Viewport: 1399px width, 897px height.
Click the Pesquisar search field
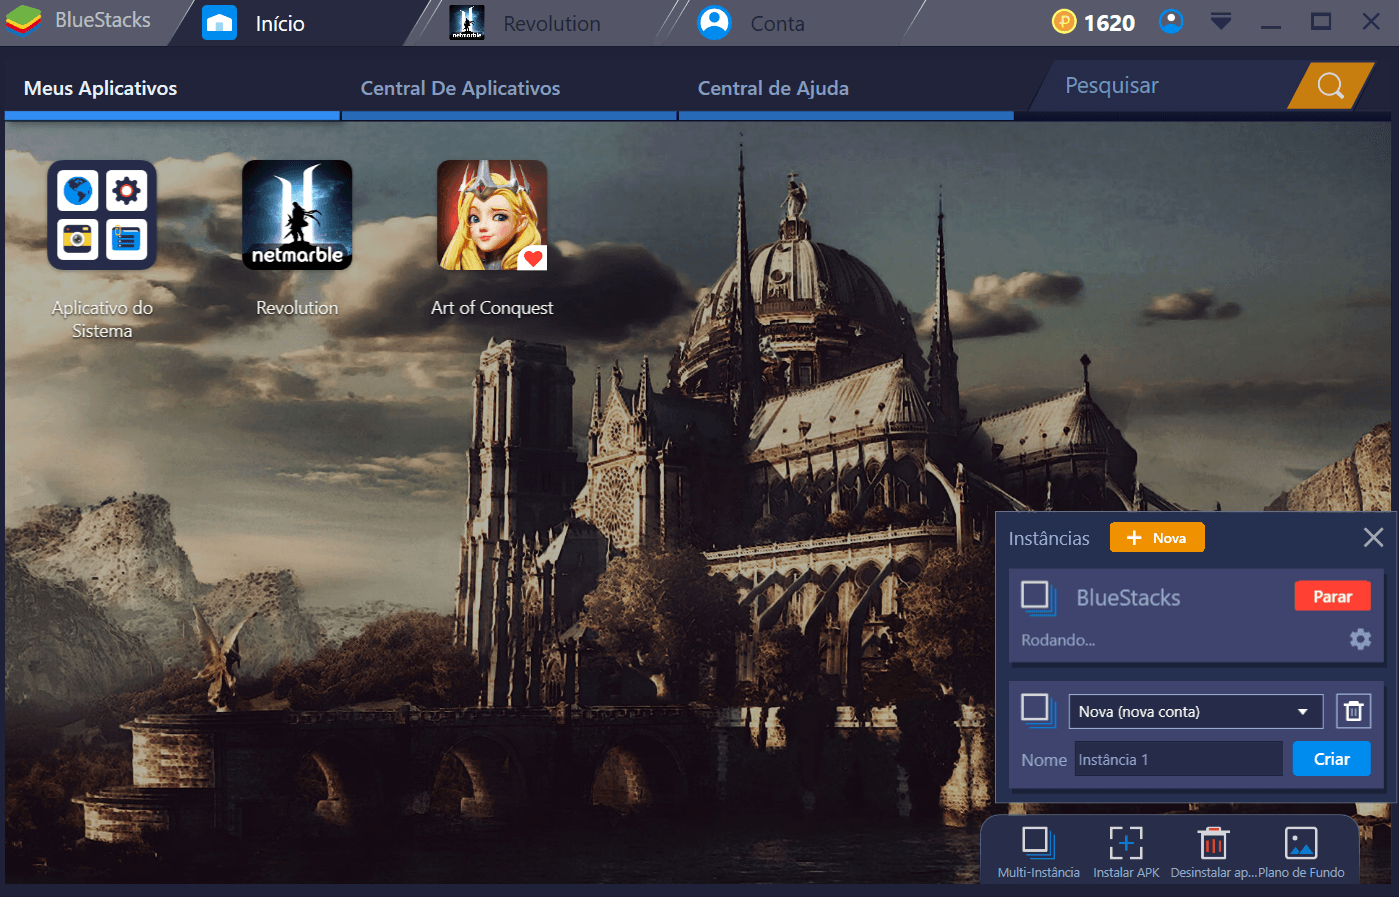[x=1165, y=86]
